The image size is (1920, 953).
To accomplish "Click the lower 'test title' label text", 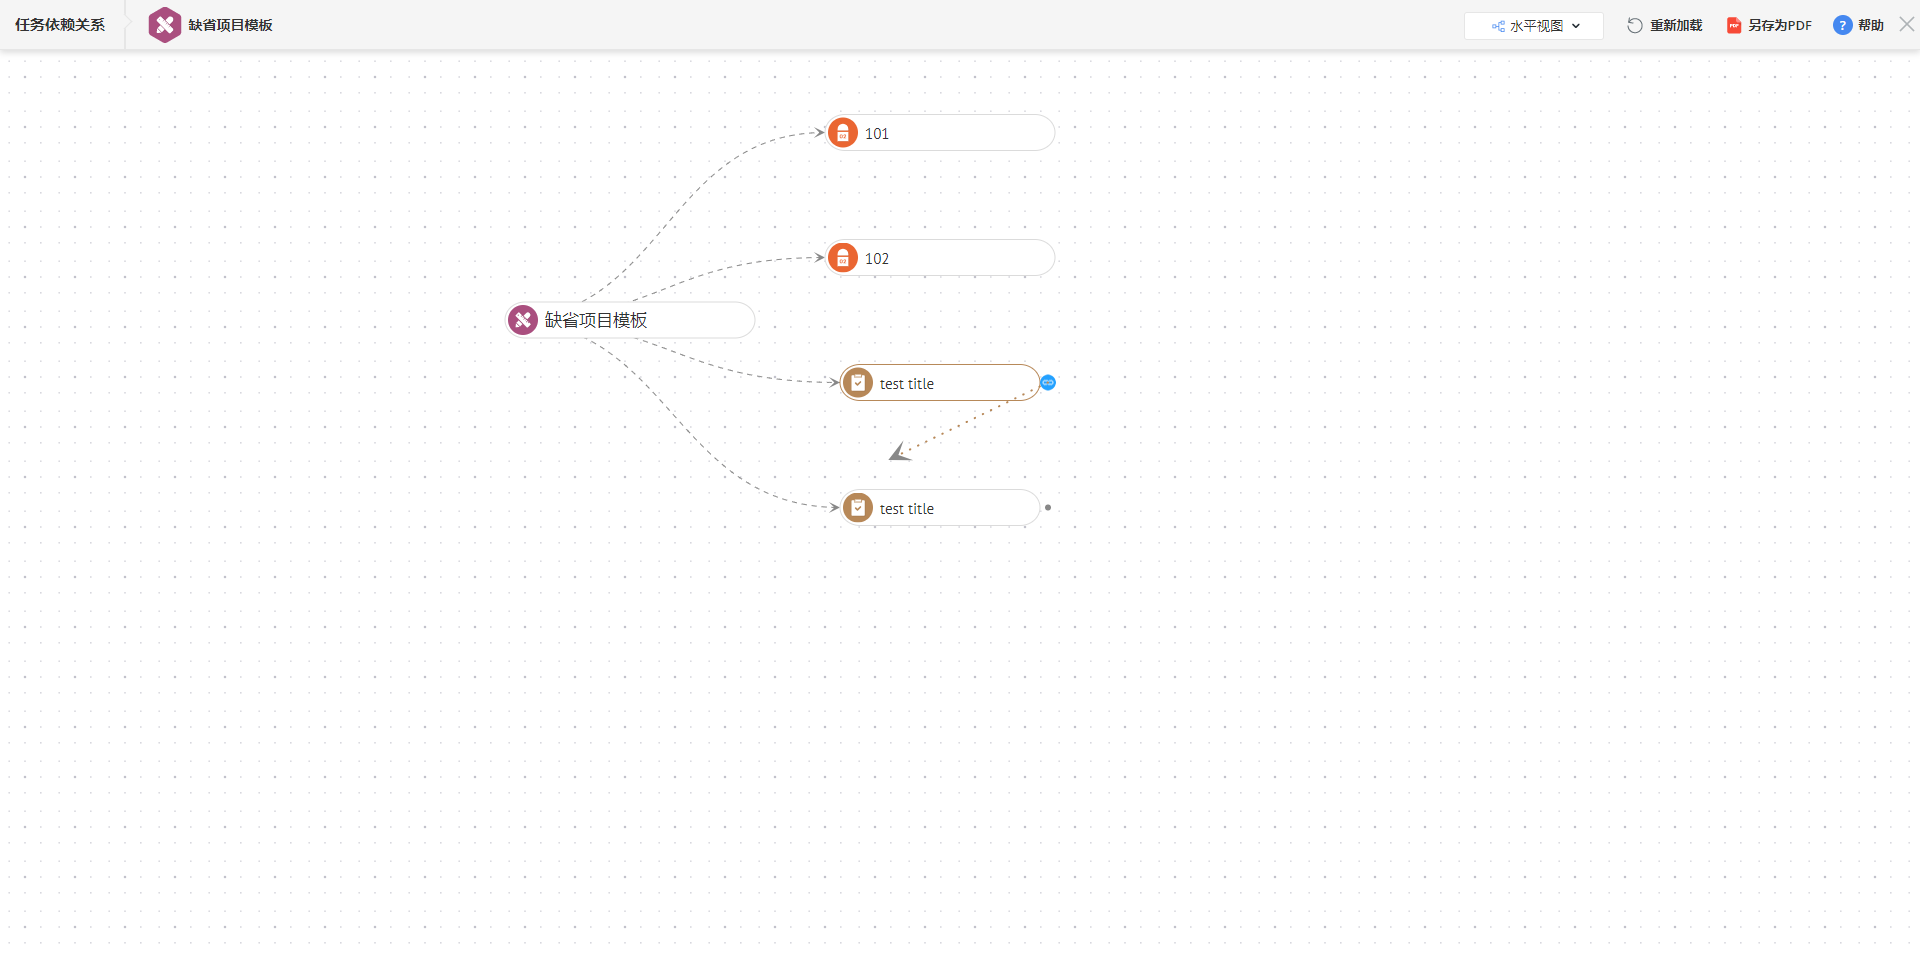I will pyautogui.click(x=907, y=509).
